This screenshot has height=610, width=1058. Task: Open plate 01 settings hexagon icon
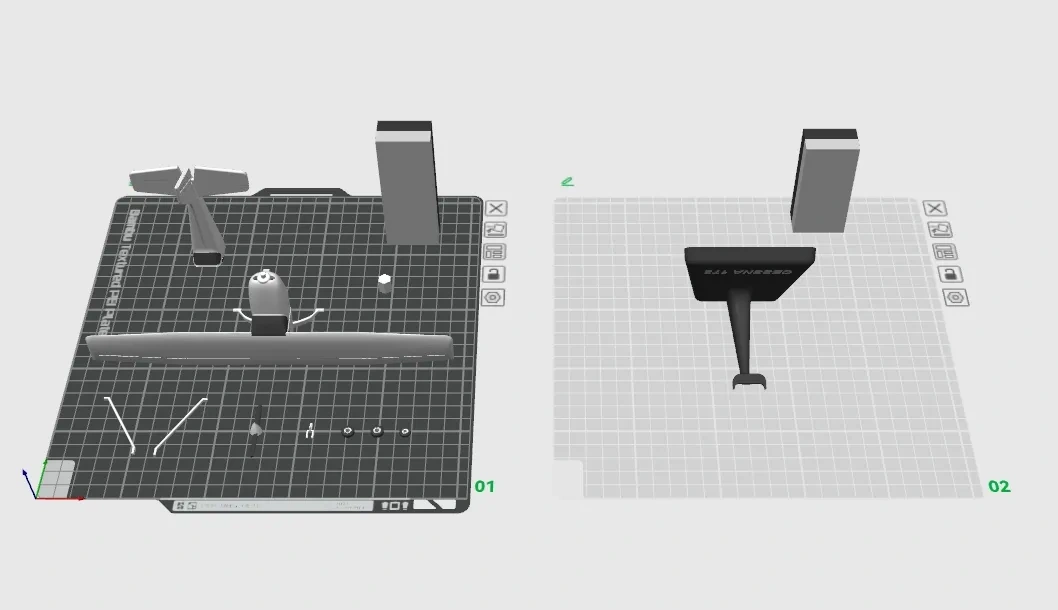click(x=493, y=298)
